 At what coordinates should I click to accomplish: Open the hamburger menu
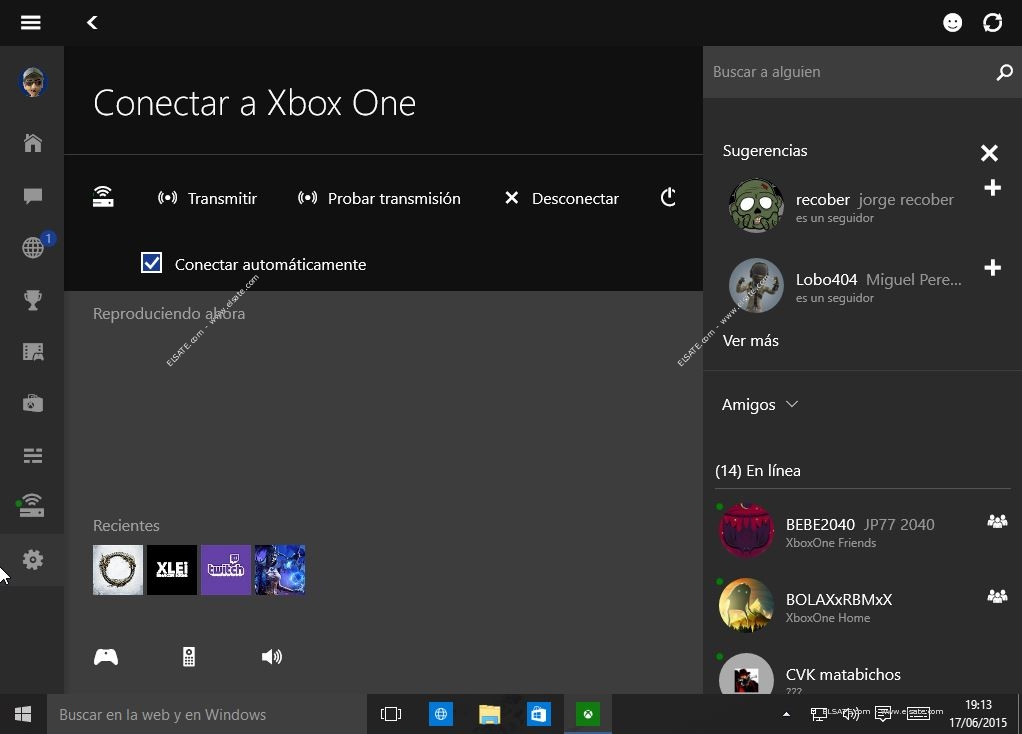pos(31,23)
